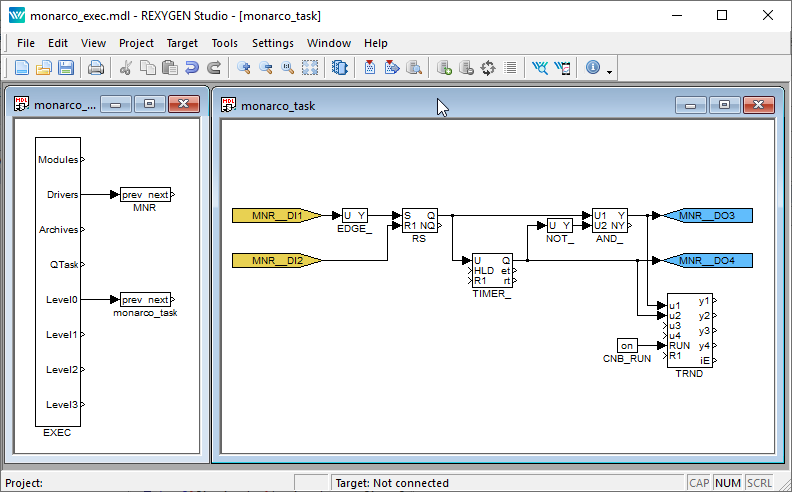This screenshot has height=492, width=792.
Task: Open the Tools menu
Action: (225, 43)
